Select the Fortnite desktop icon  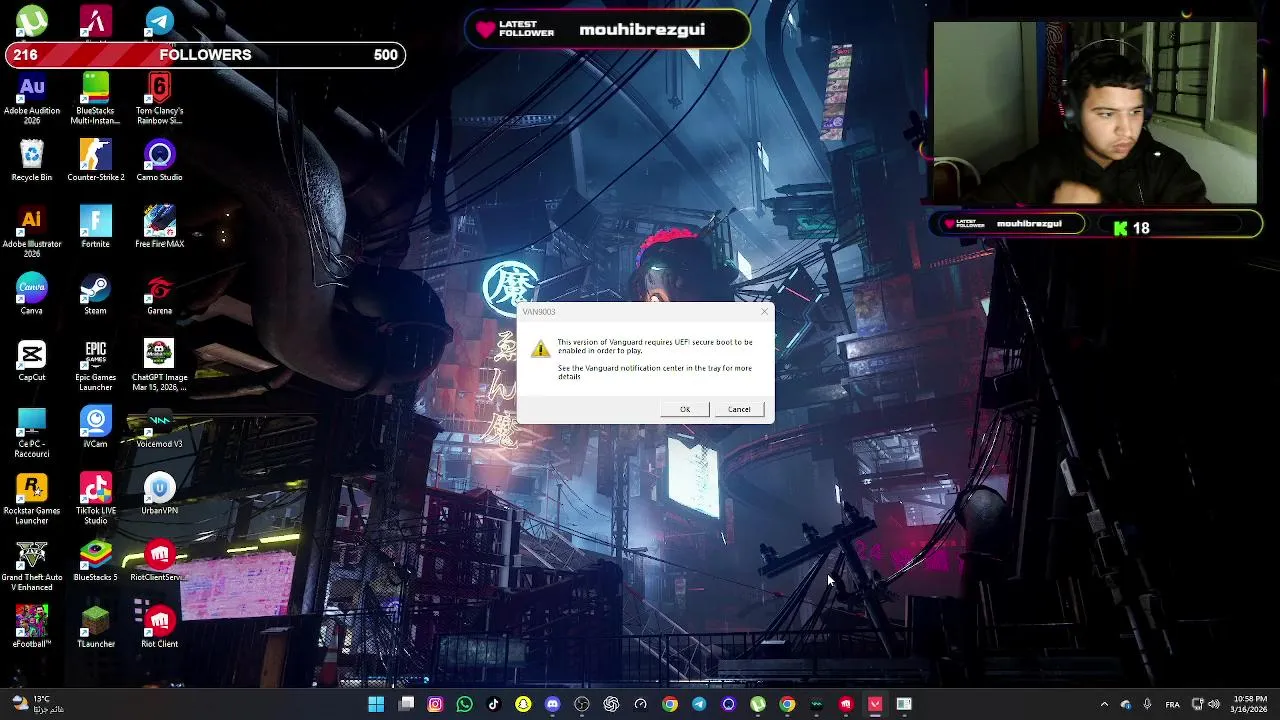[96, 228]
